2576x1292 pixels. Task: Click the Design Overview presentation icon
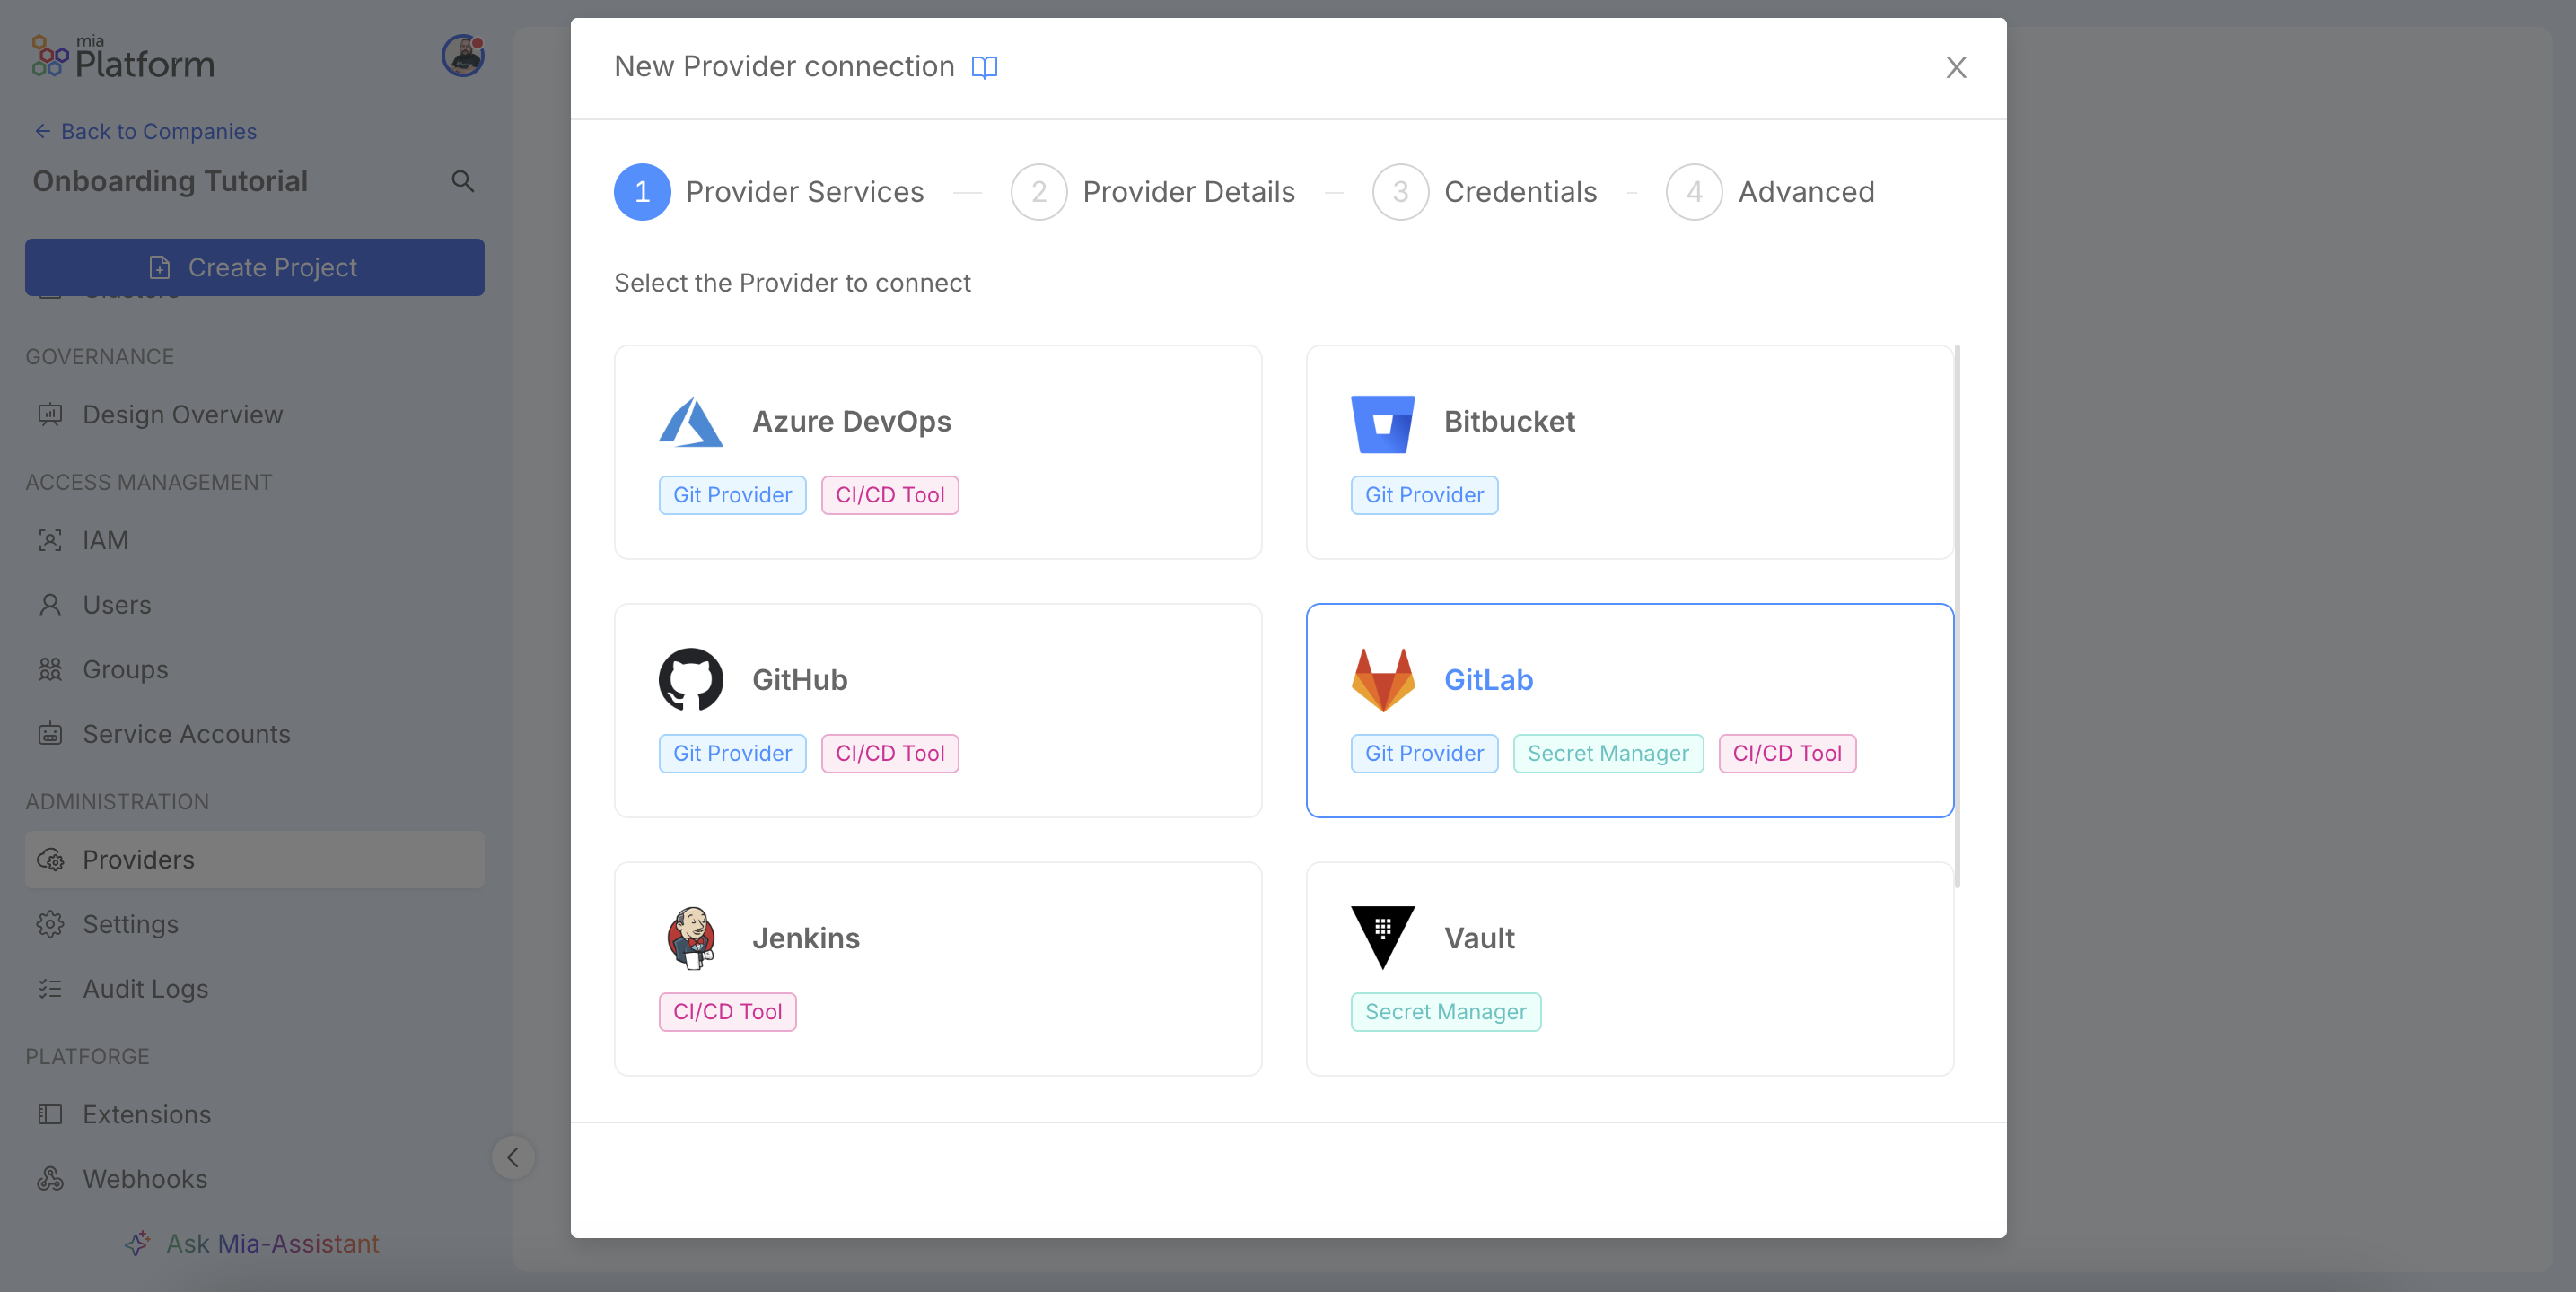(x=50, y=414)
